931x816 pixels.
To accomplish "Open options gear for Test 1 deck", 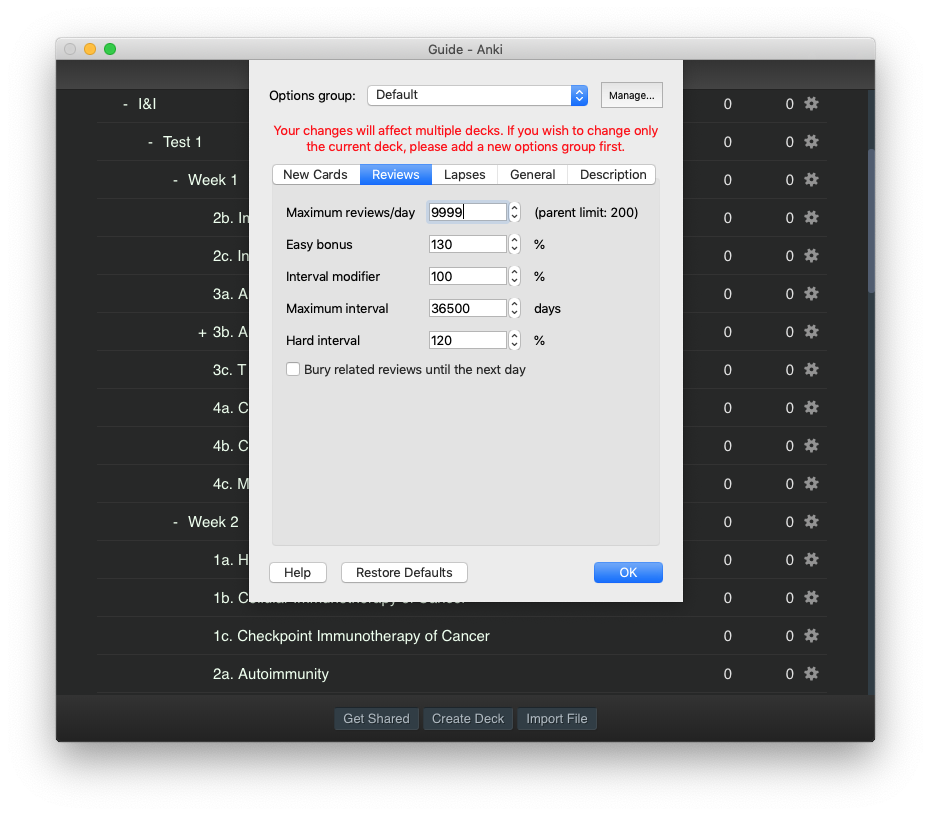I will click(x=811, y=142).
